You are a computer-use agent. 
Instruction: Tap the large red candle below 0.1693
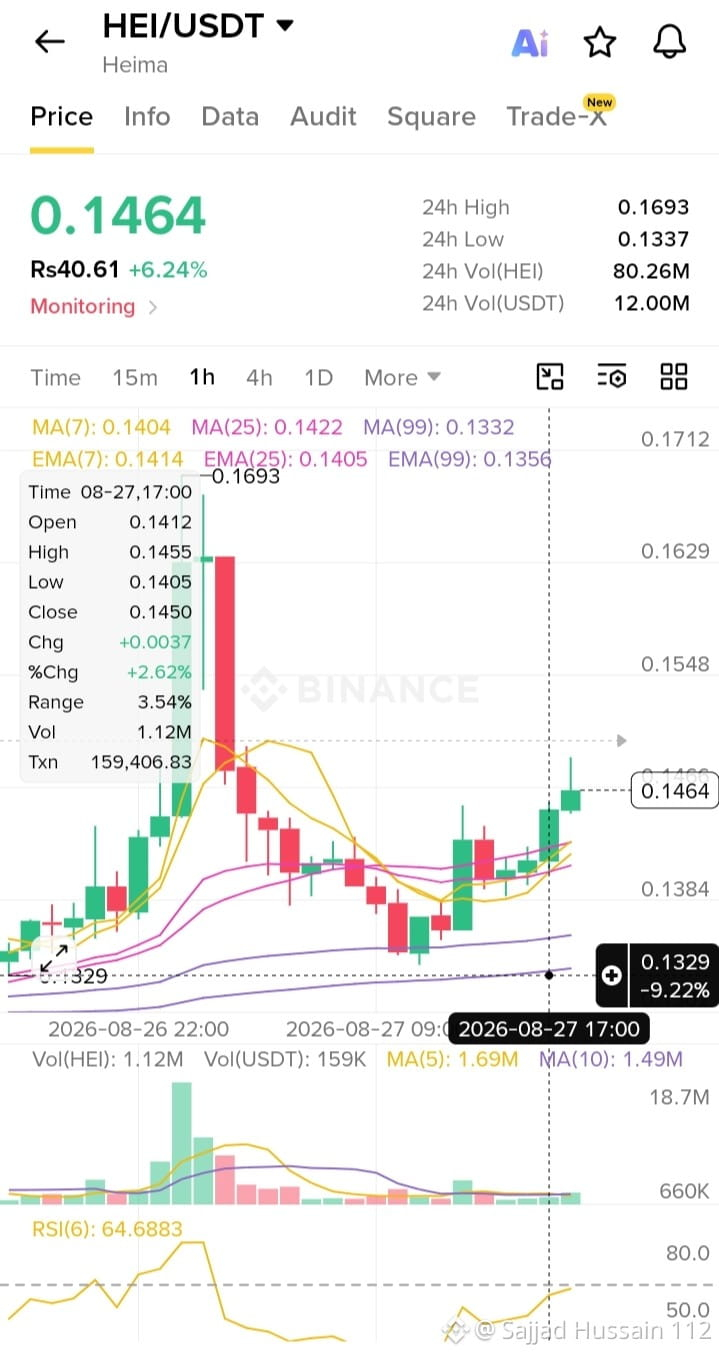pos(225,663)
